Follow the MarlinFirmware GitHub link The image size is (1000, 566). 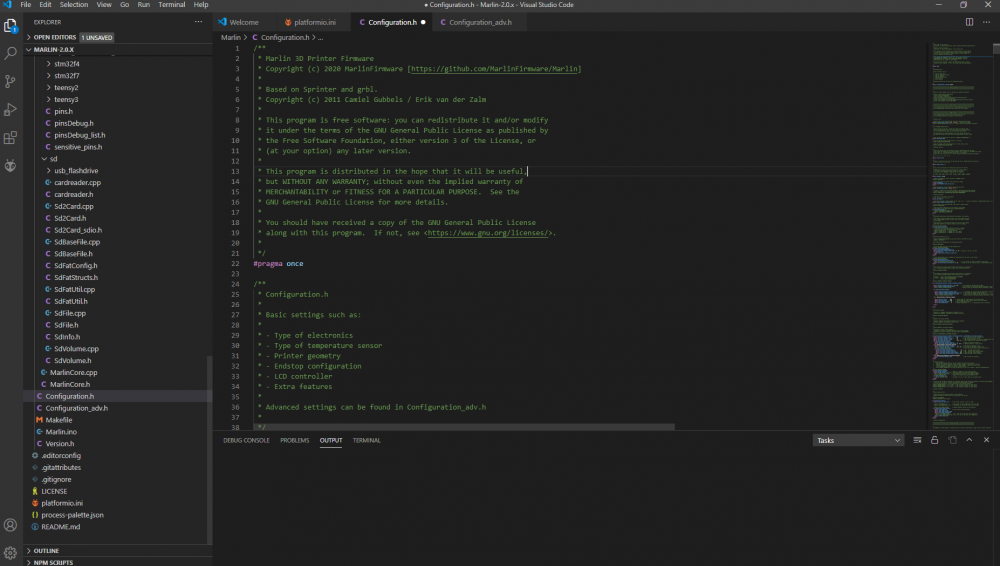tap(494, 68)
